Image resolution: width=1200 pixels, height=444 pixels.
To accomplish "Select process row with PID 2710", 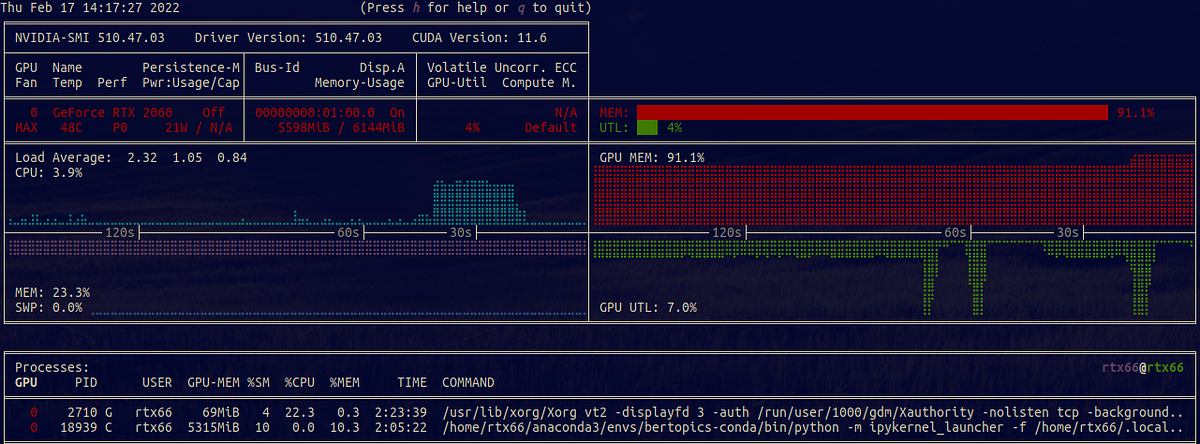I will (600, 413).
